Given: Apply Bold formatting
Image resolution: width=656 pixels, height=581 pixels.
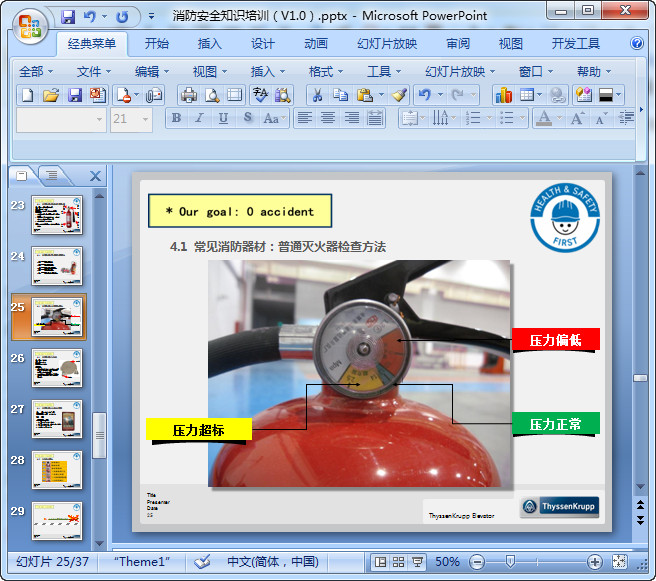Looking at the screenshot, I should pos(177,118).
